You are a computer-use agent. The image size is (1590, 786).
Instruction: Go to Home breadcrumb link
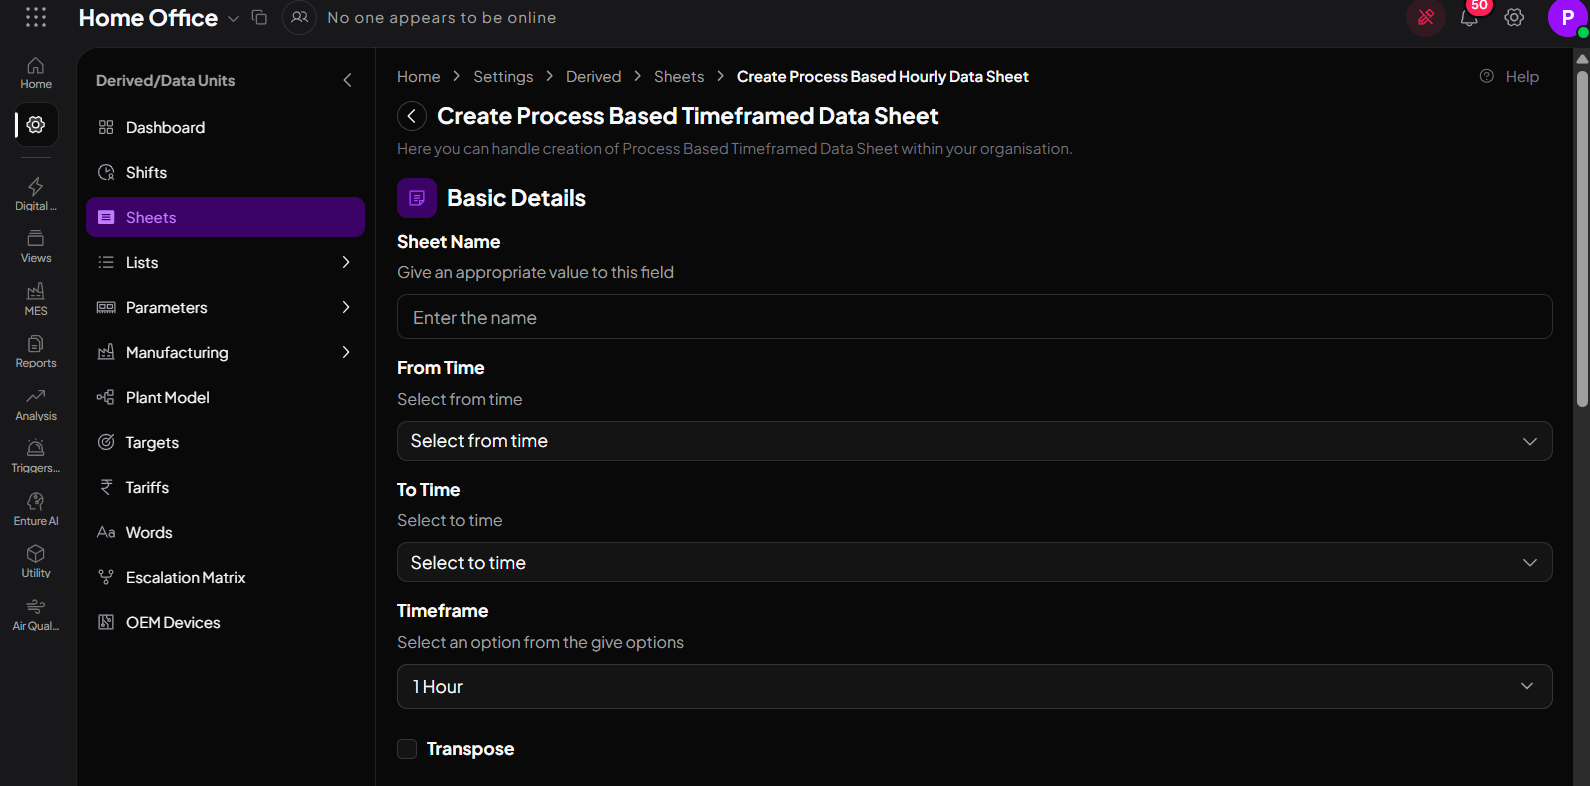pyautogui.click(x=418, y=76)
